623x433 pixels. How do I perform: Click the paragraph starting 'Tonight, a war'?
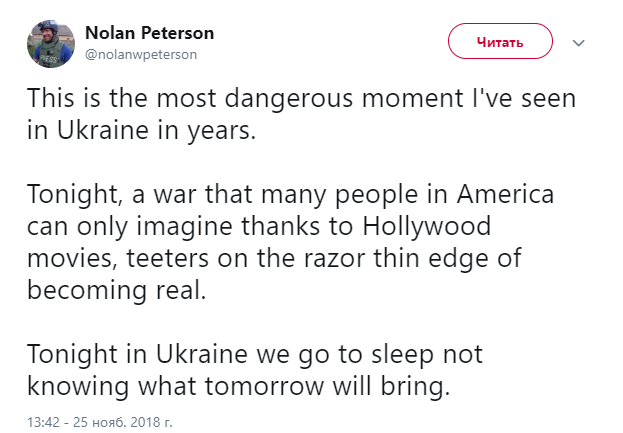point(290,242)
